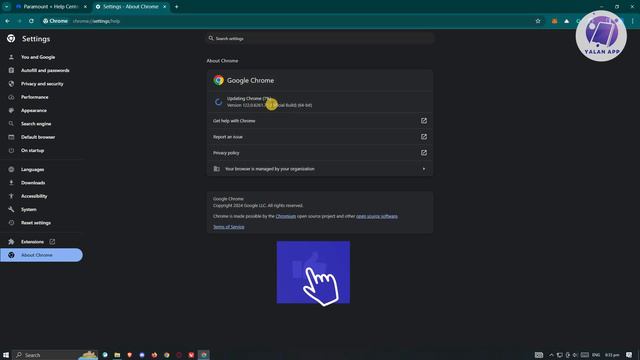Open Reset settings page
The width and height of the screenshot is (640, 360).
pyautogui.click(x=36, y=223)
